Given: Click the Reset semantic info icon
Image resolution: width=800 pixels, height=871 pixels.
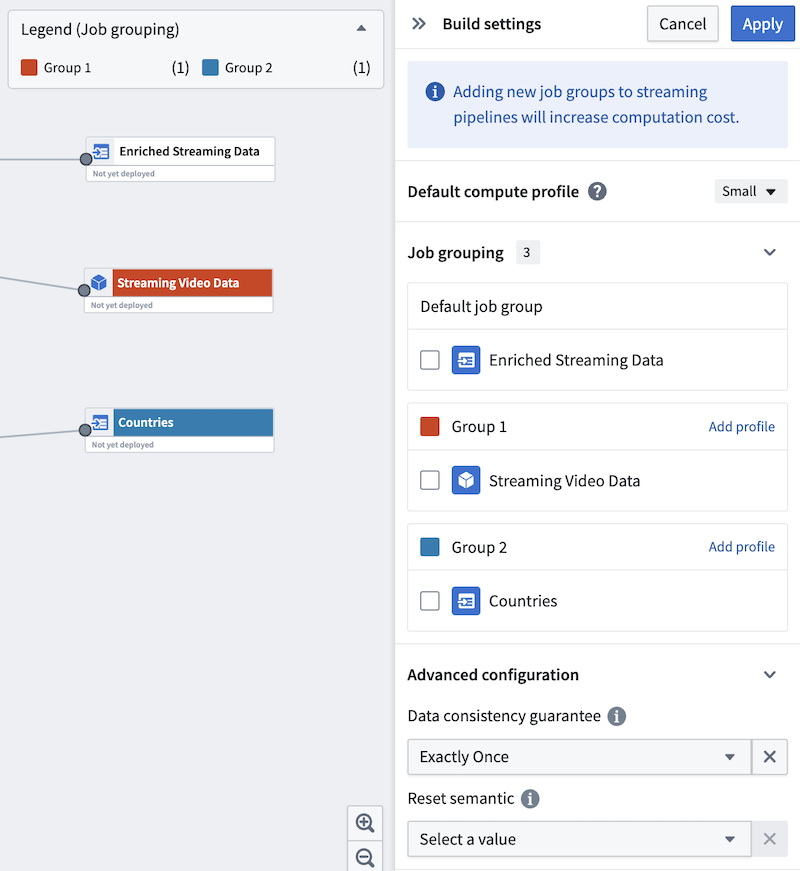Looking at the screenshot, I should 530,799.
